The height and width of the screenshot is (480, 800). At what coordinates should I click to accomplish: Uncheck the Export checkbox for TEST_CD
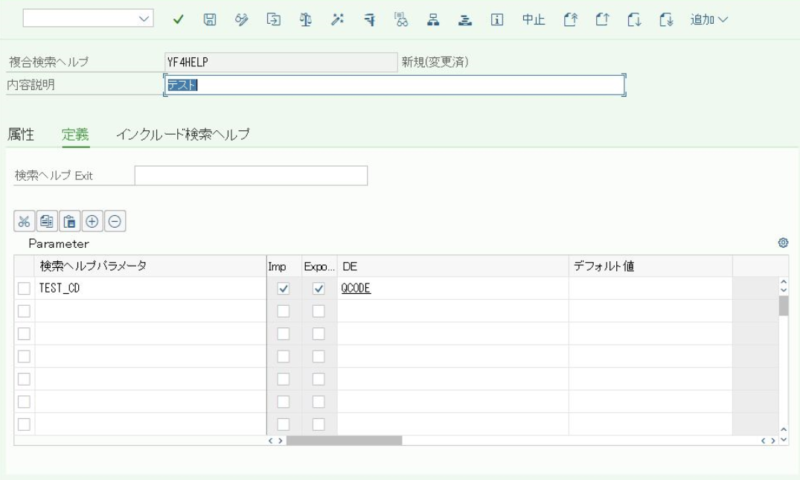coord(319,288)
